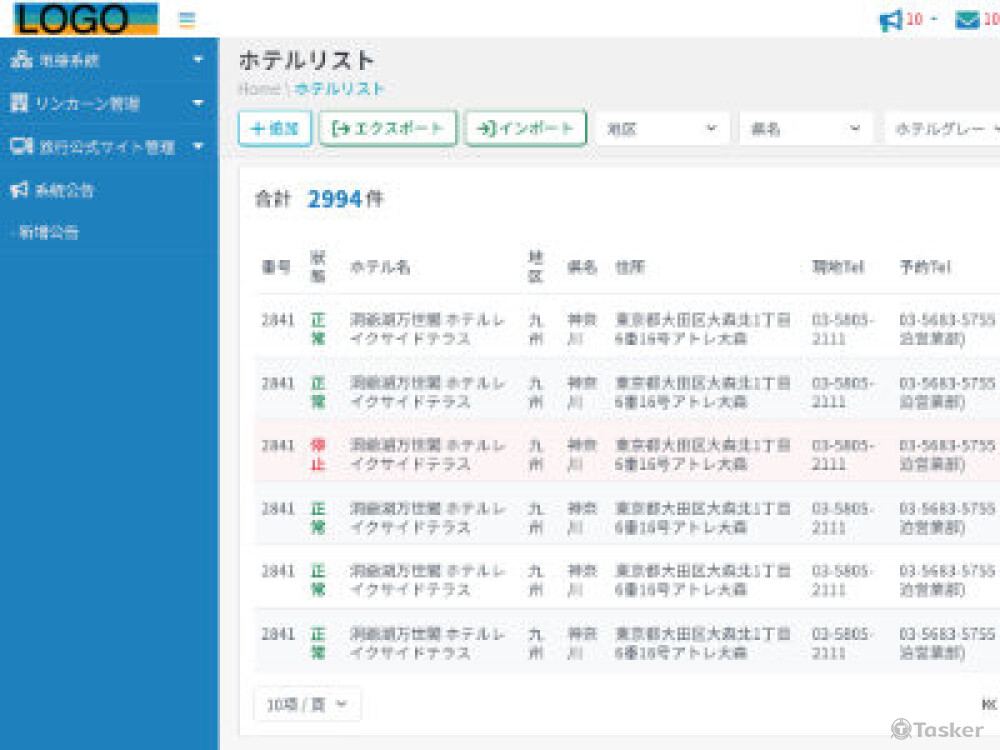The width and height of the screenshot is (1000, 750).
Task: Toggle the hamburger menu icon
Action: pyautogui.click(x=187, y=20)
